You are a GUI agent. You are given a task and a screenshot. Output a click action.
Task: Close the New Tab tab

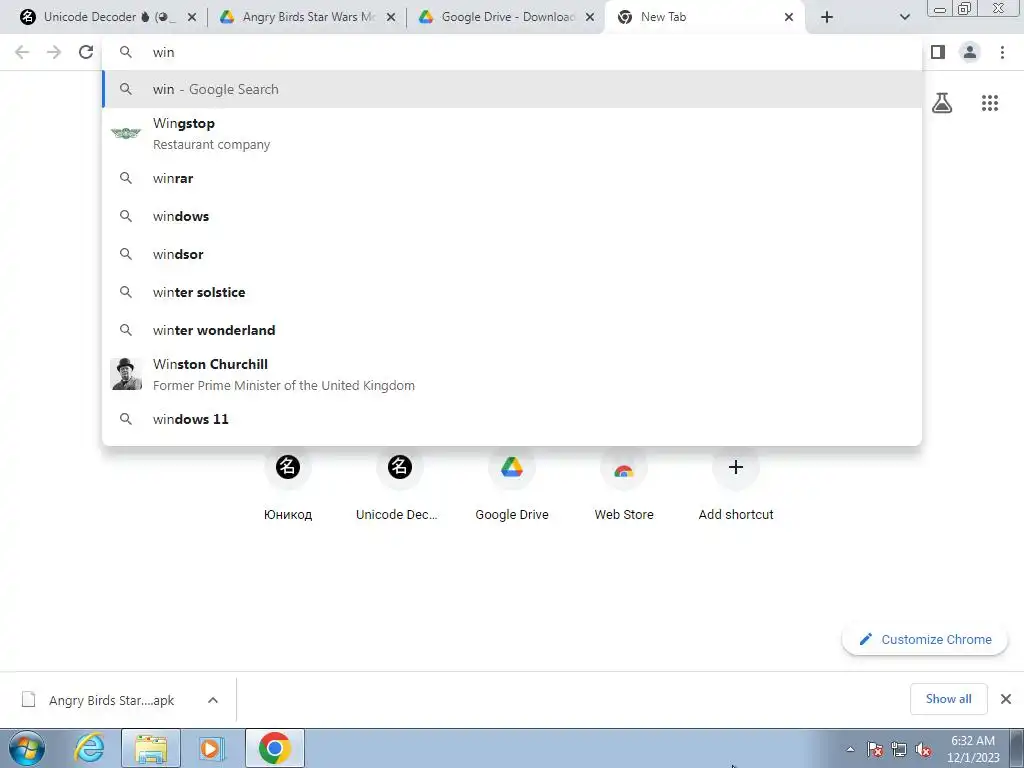789,17
